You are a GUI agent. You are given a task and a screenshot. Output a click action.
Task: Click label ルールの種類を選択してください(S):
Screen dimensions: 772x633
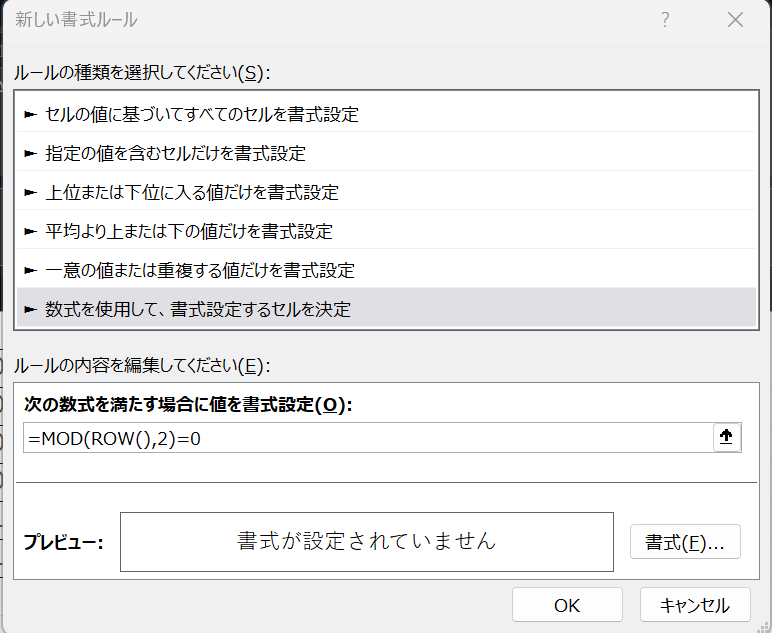[x=142, y=73]
